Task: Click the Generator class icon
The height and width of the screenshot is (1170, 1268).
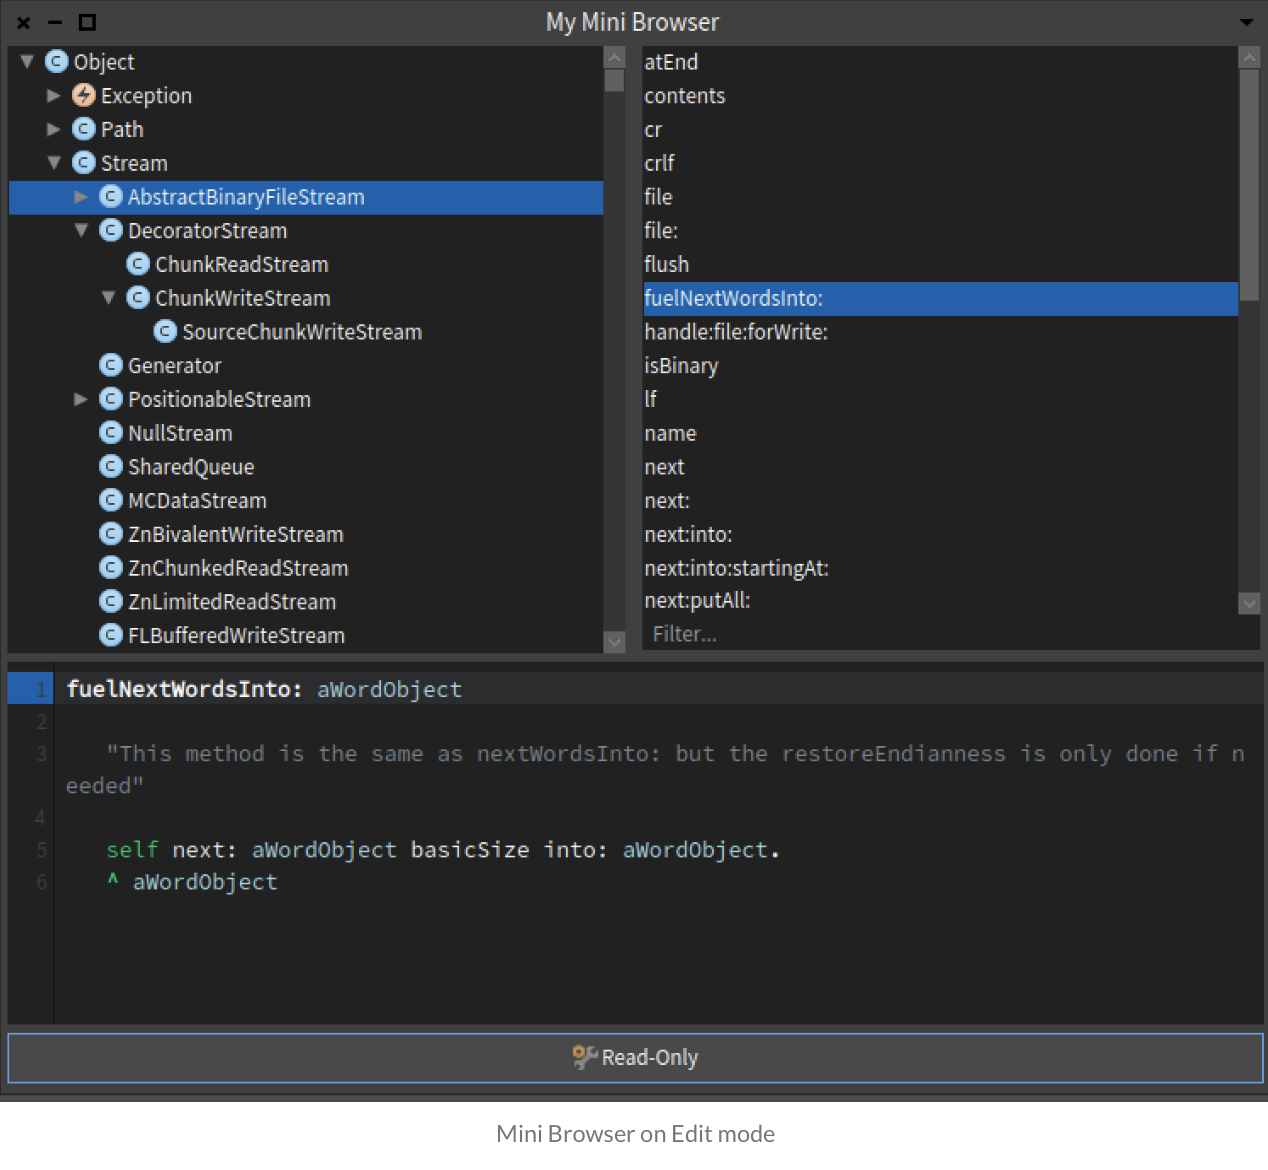Action: coord(111,366)
